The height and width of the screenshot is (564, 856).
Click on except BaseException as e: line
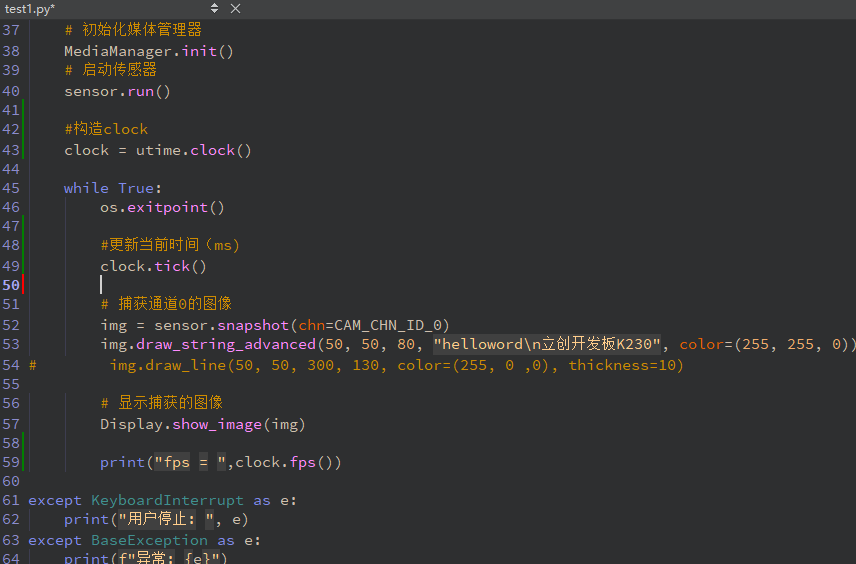[x=144, y=541]
